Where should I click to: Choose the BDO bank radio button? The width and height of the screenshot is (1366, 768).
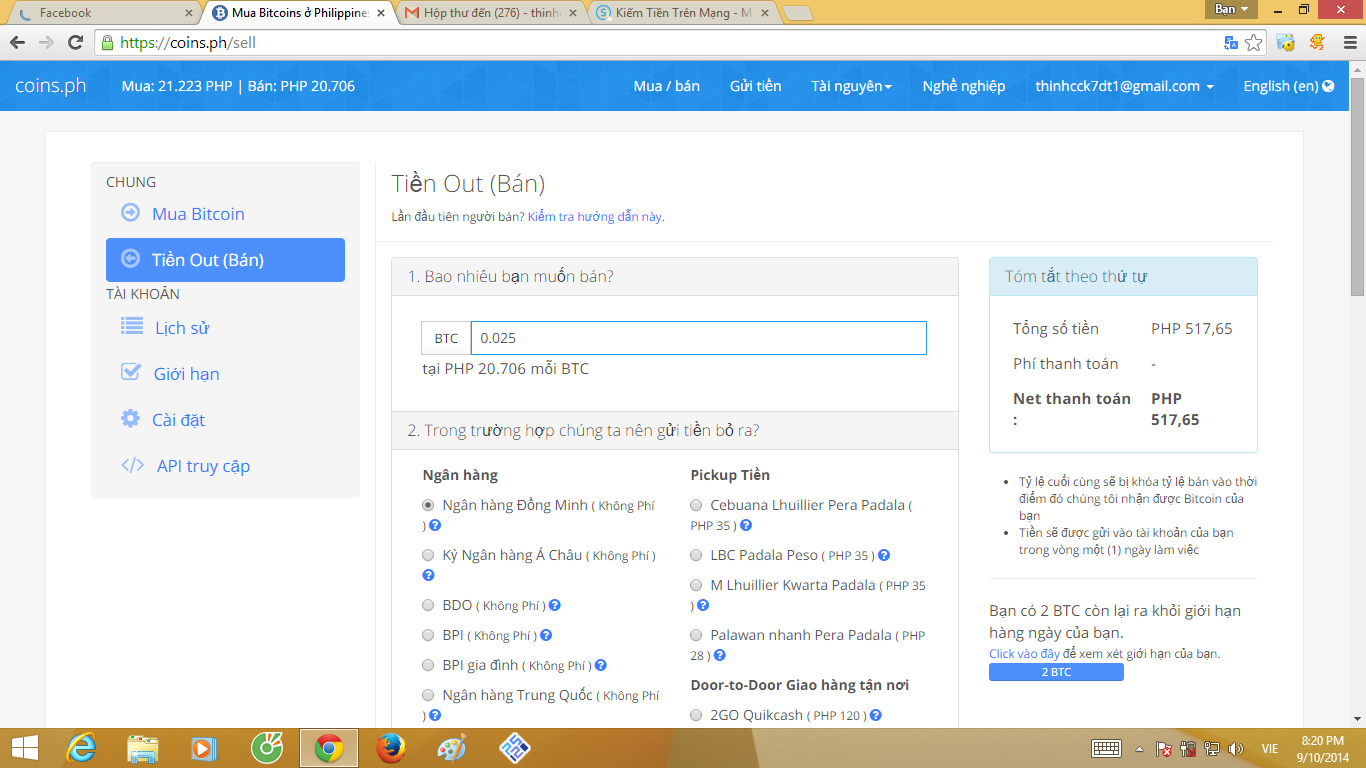click(x=429, y=605)
